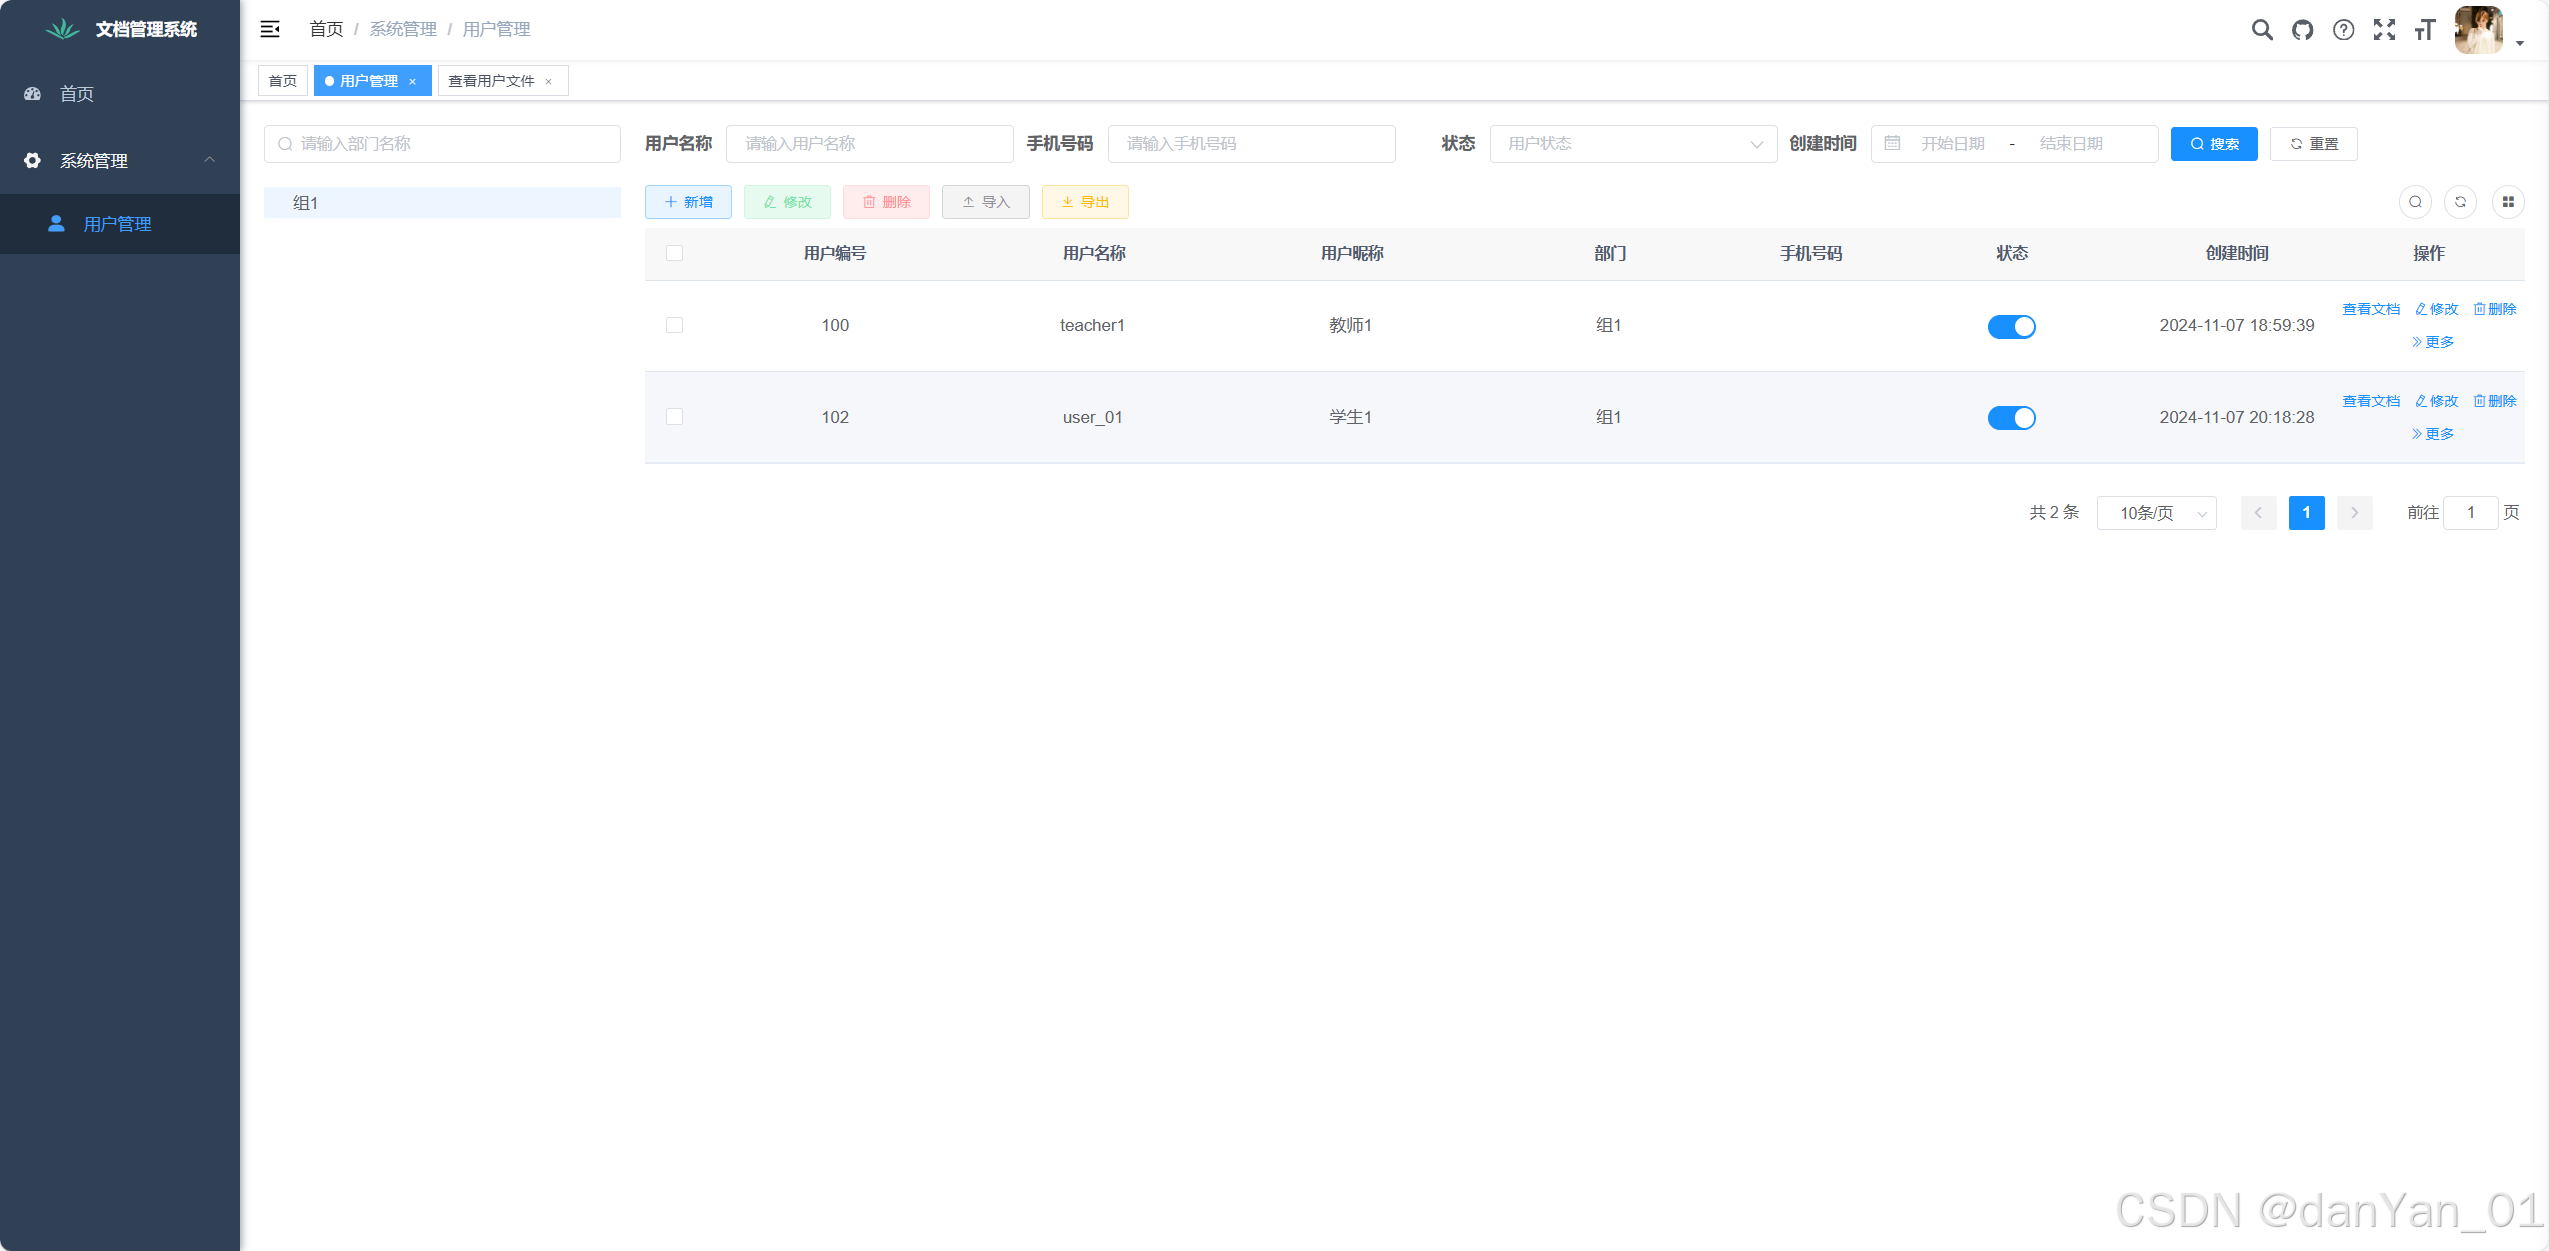Open the font size setting icon
The height and width of the screenshot is (1251, 2549).
(x=2424, y=30)
